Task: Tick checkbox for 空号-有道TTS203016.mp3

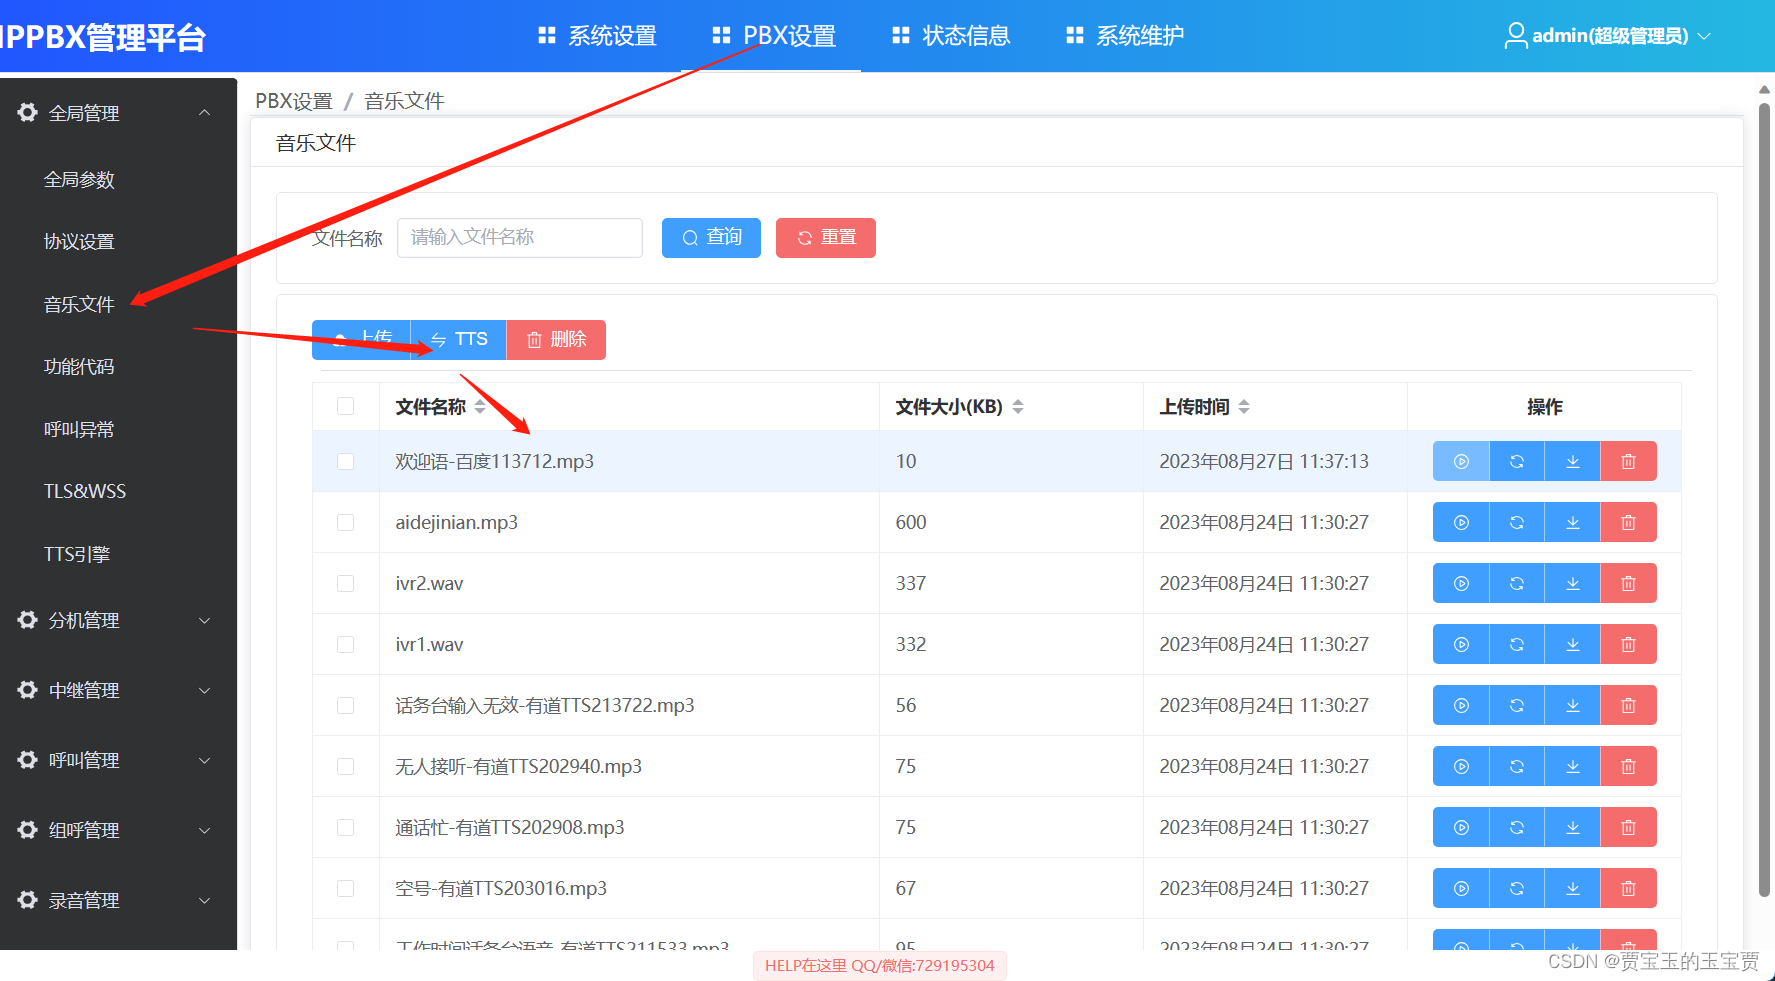Action: (346, 888)
